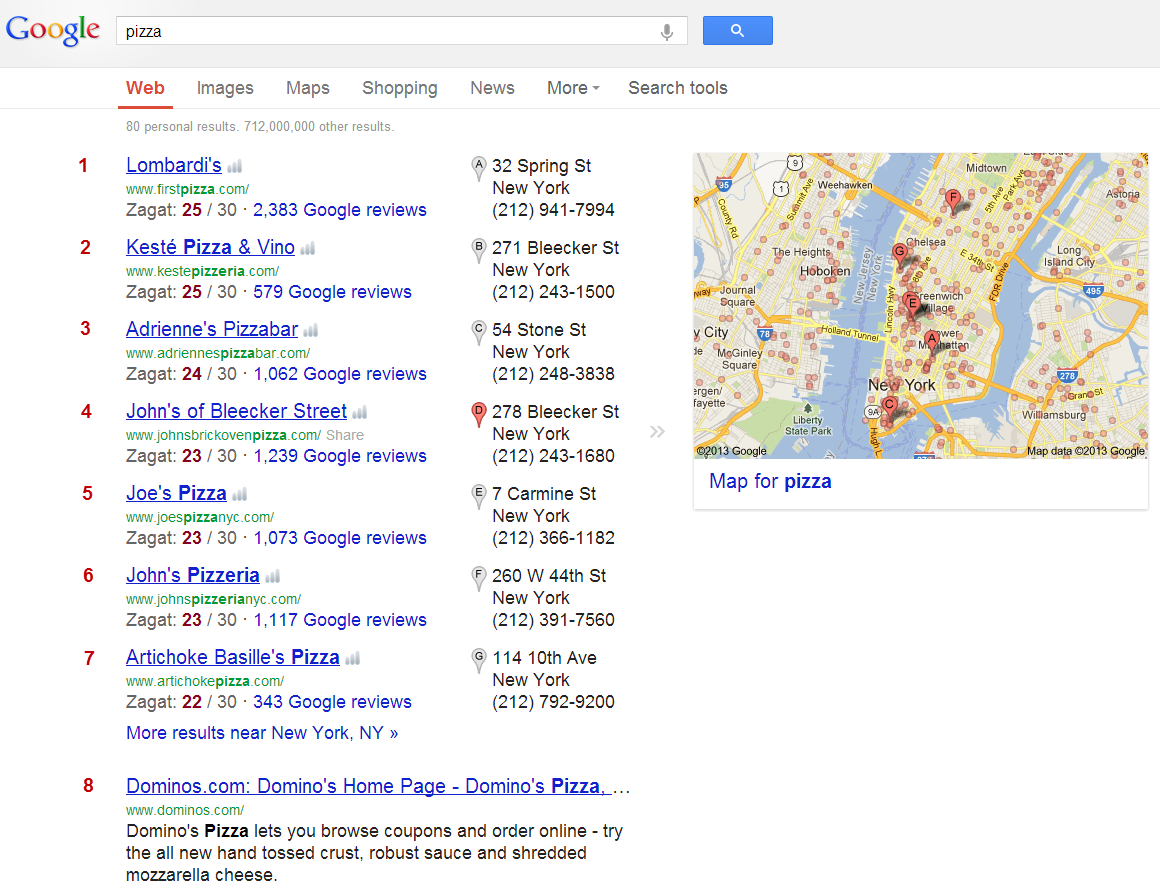
Task: Open the Kesté Pizza & Vino result
Action: point(210,247)
